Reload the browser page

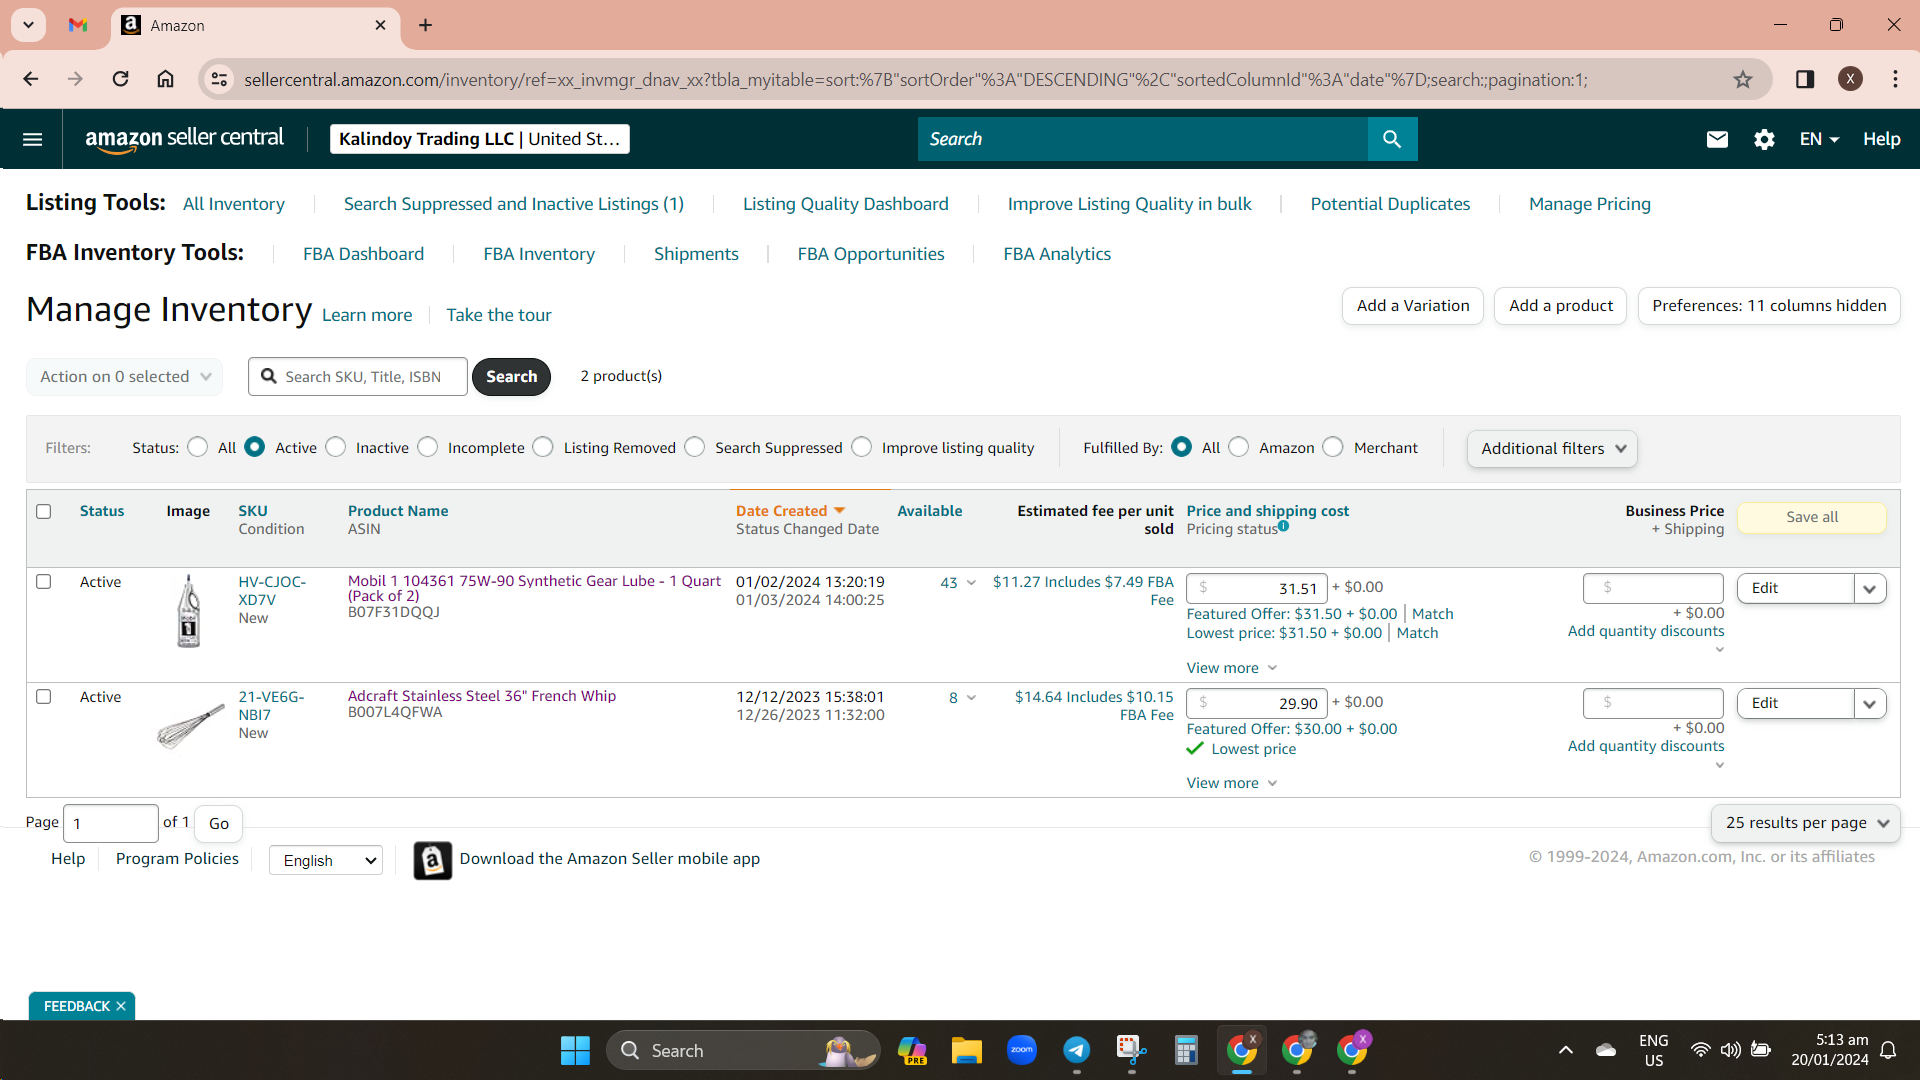(120, 79)
